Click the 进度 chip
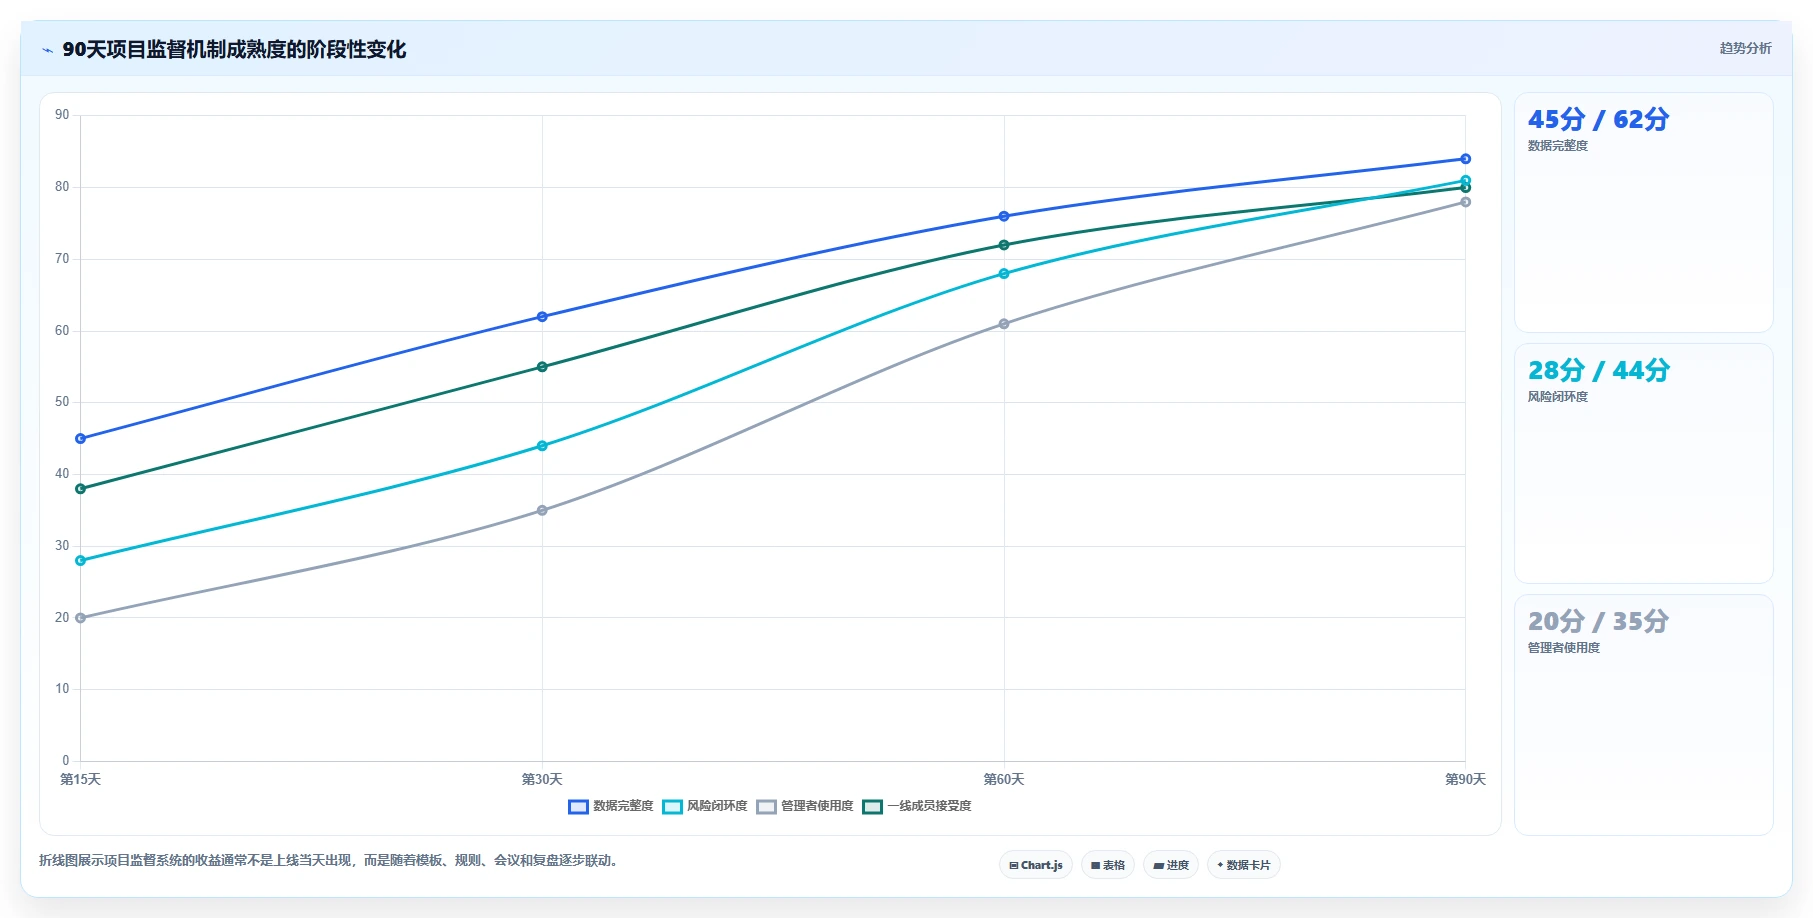This screenshot has width=1813, height=918. pos(1171,865)
